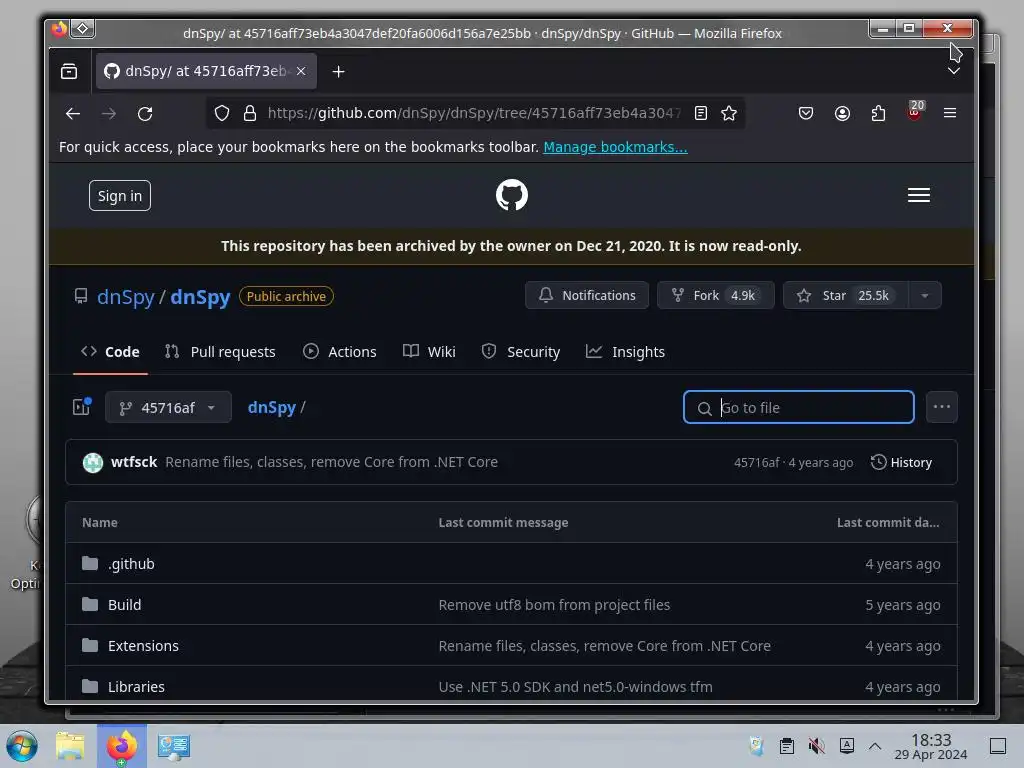The width and height of the screenshot is (1024, 768).
Task: Open the Windows Start menu
Action: click(x=22, y=746)
